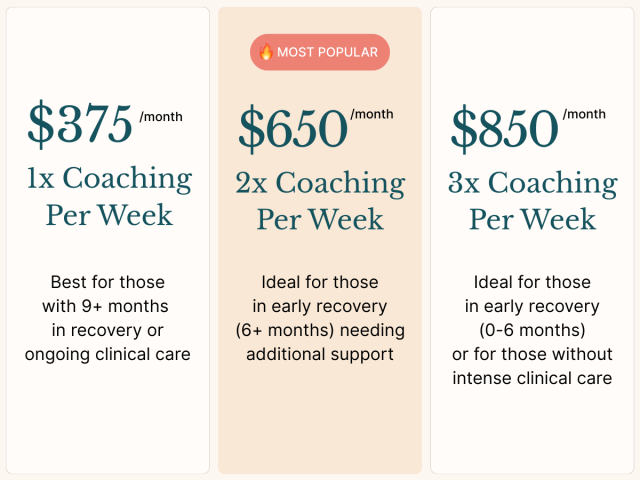This screenshot has height=480, width=640.
Task: Click the /month label beside $850
Action: (x=584, y=114)
